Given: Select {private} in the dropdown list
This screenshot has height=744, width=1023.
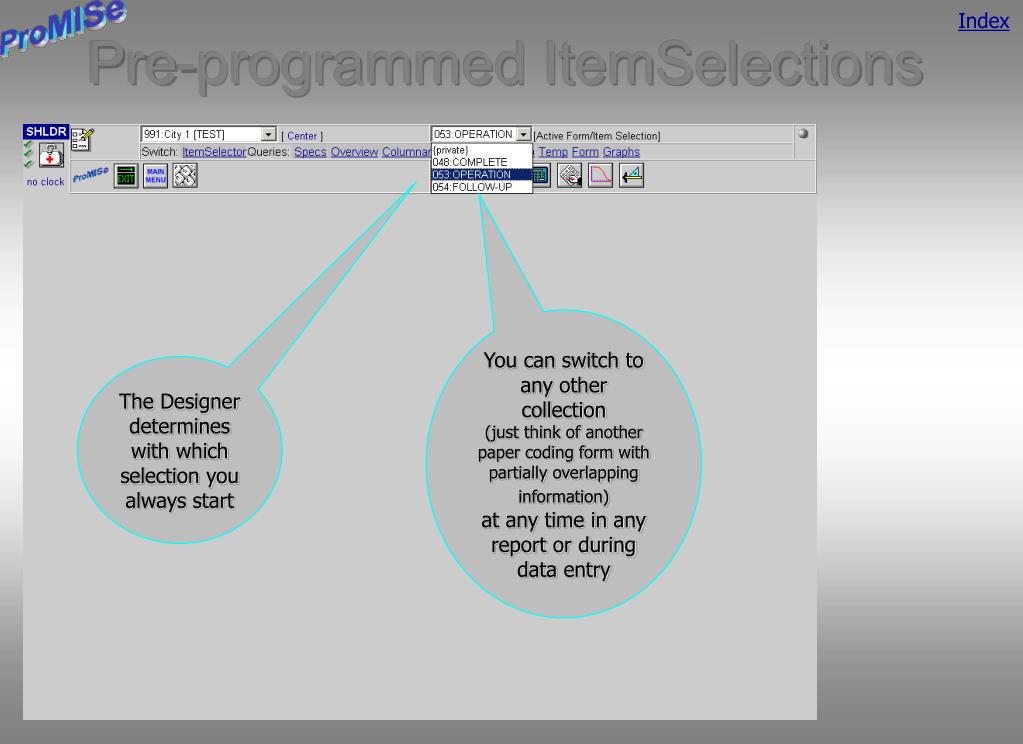Looking at the screenshot, I should [481, 150].
